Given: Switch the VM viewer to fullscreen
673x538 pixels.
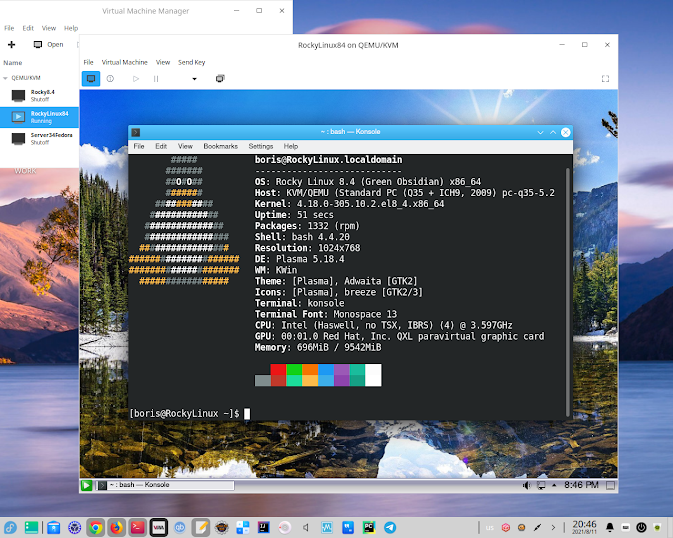Looking at the screenshot, I should coord(605,79).
